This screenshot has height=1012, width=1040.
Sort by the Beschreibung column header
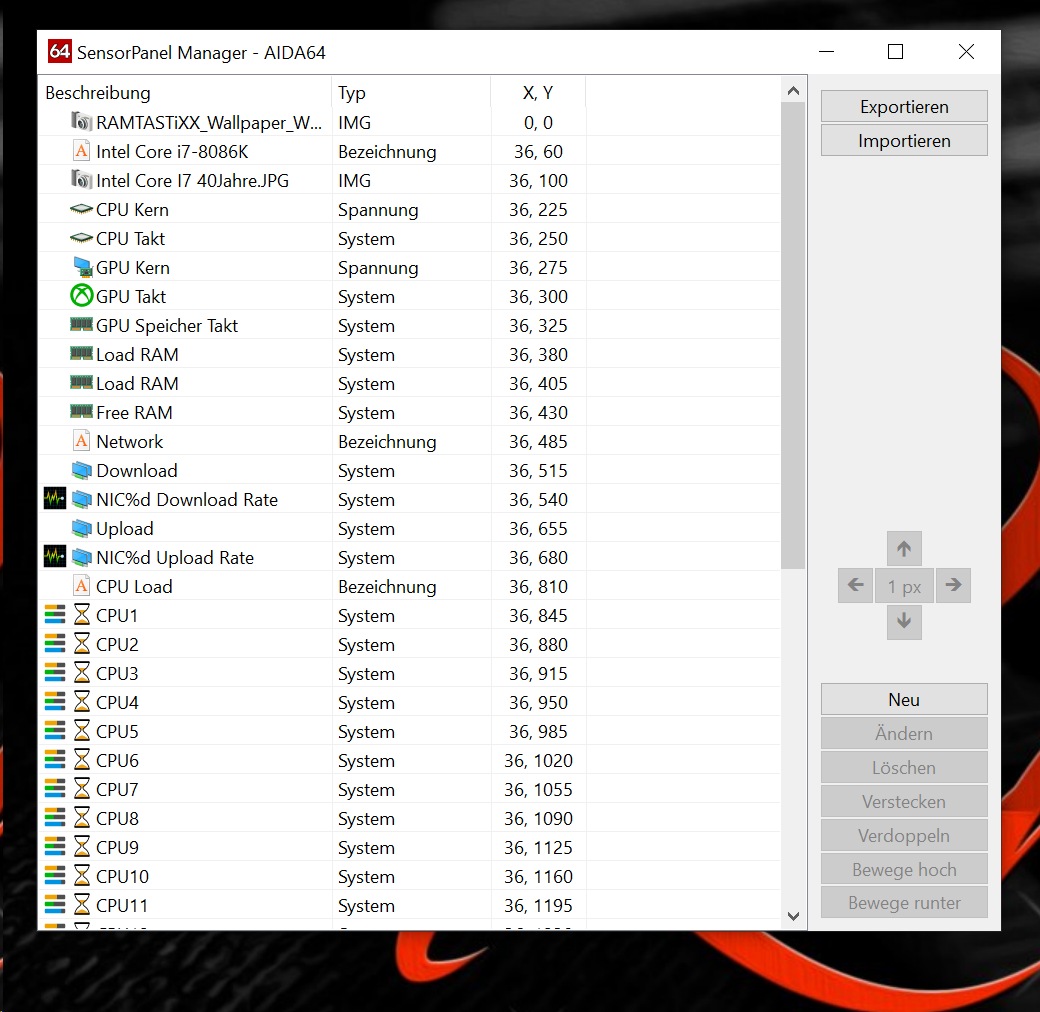pyautogui.click(x=185, y=92)
